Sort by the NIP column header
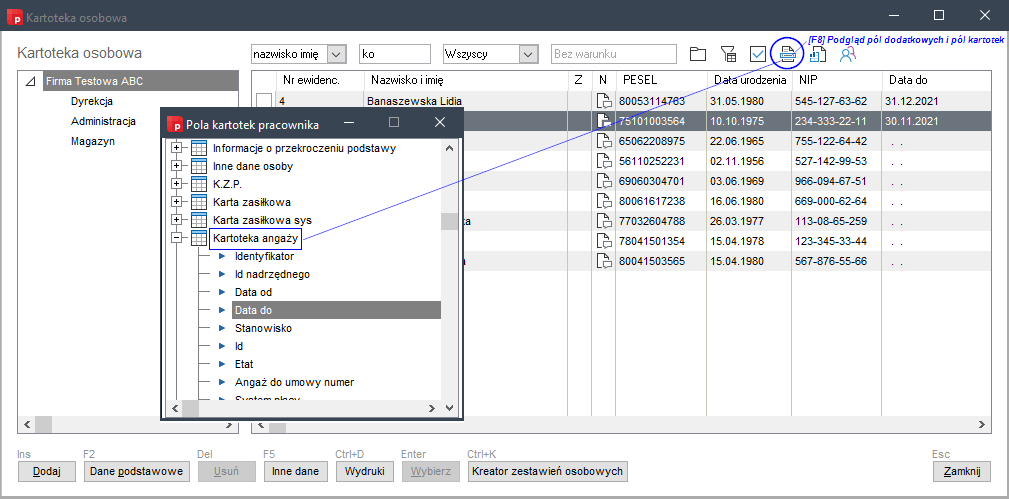This screenshot has width=1009, height=499. [838, 80]
